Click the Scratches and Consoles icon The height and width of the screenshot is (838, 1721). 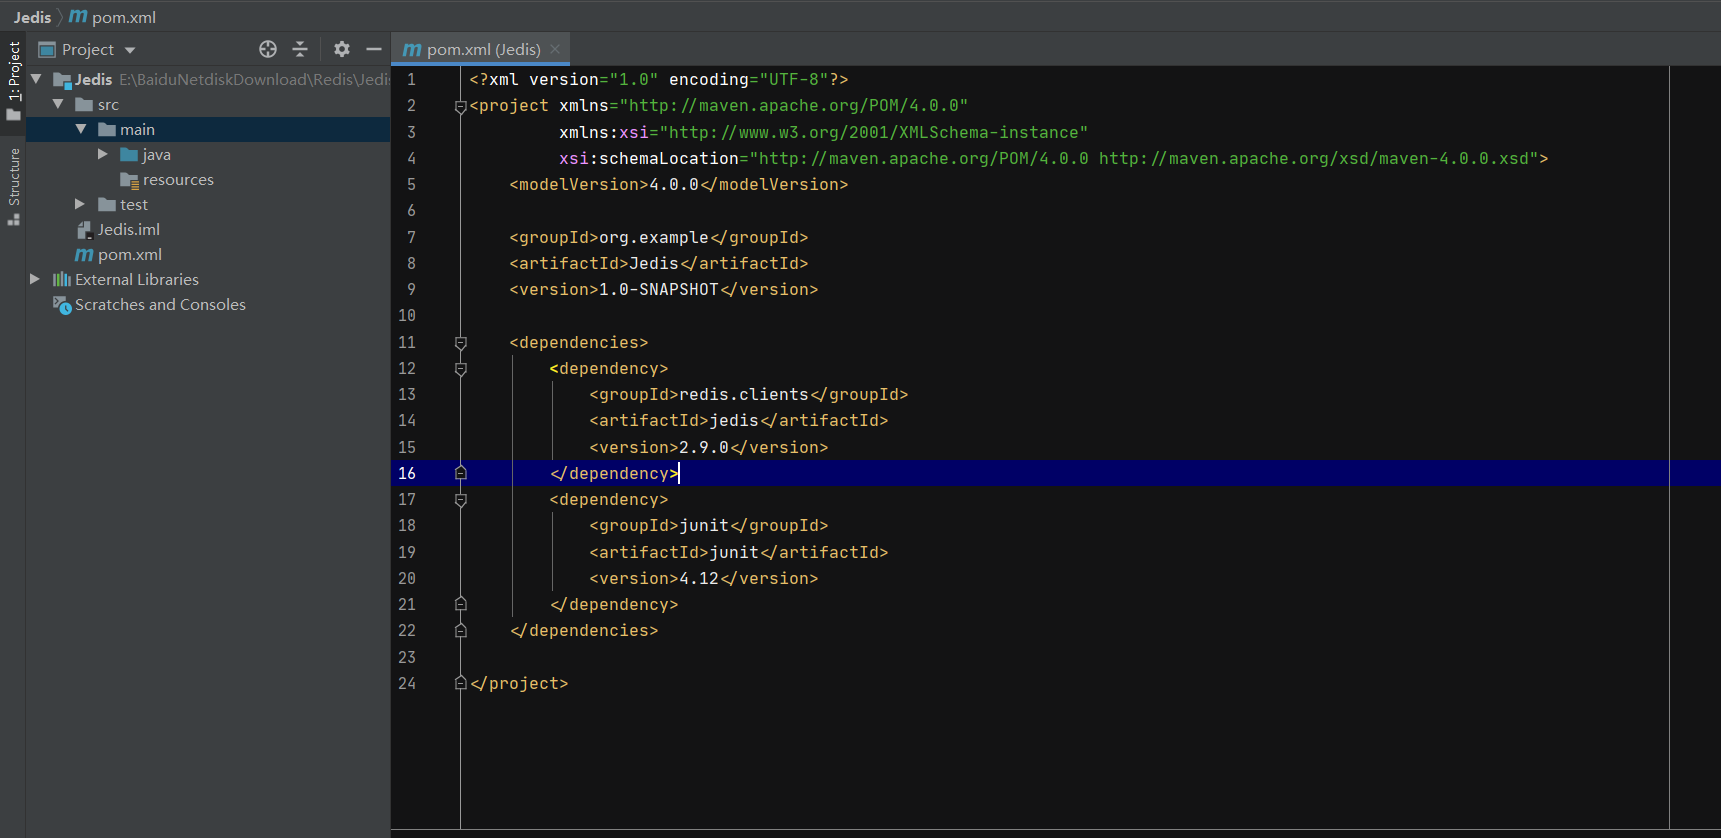tap(62, 305)
